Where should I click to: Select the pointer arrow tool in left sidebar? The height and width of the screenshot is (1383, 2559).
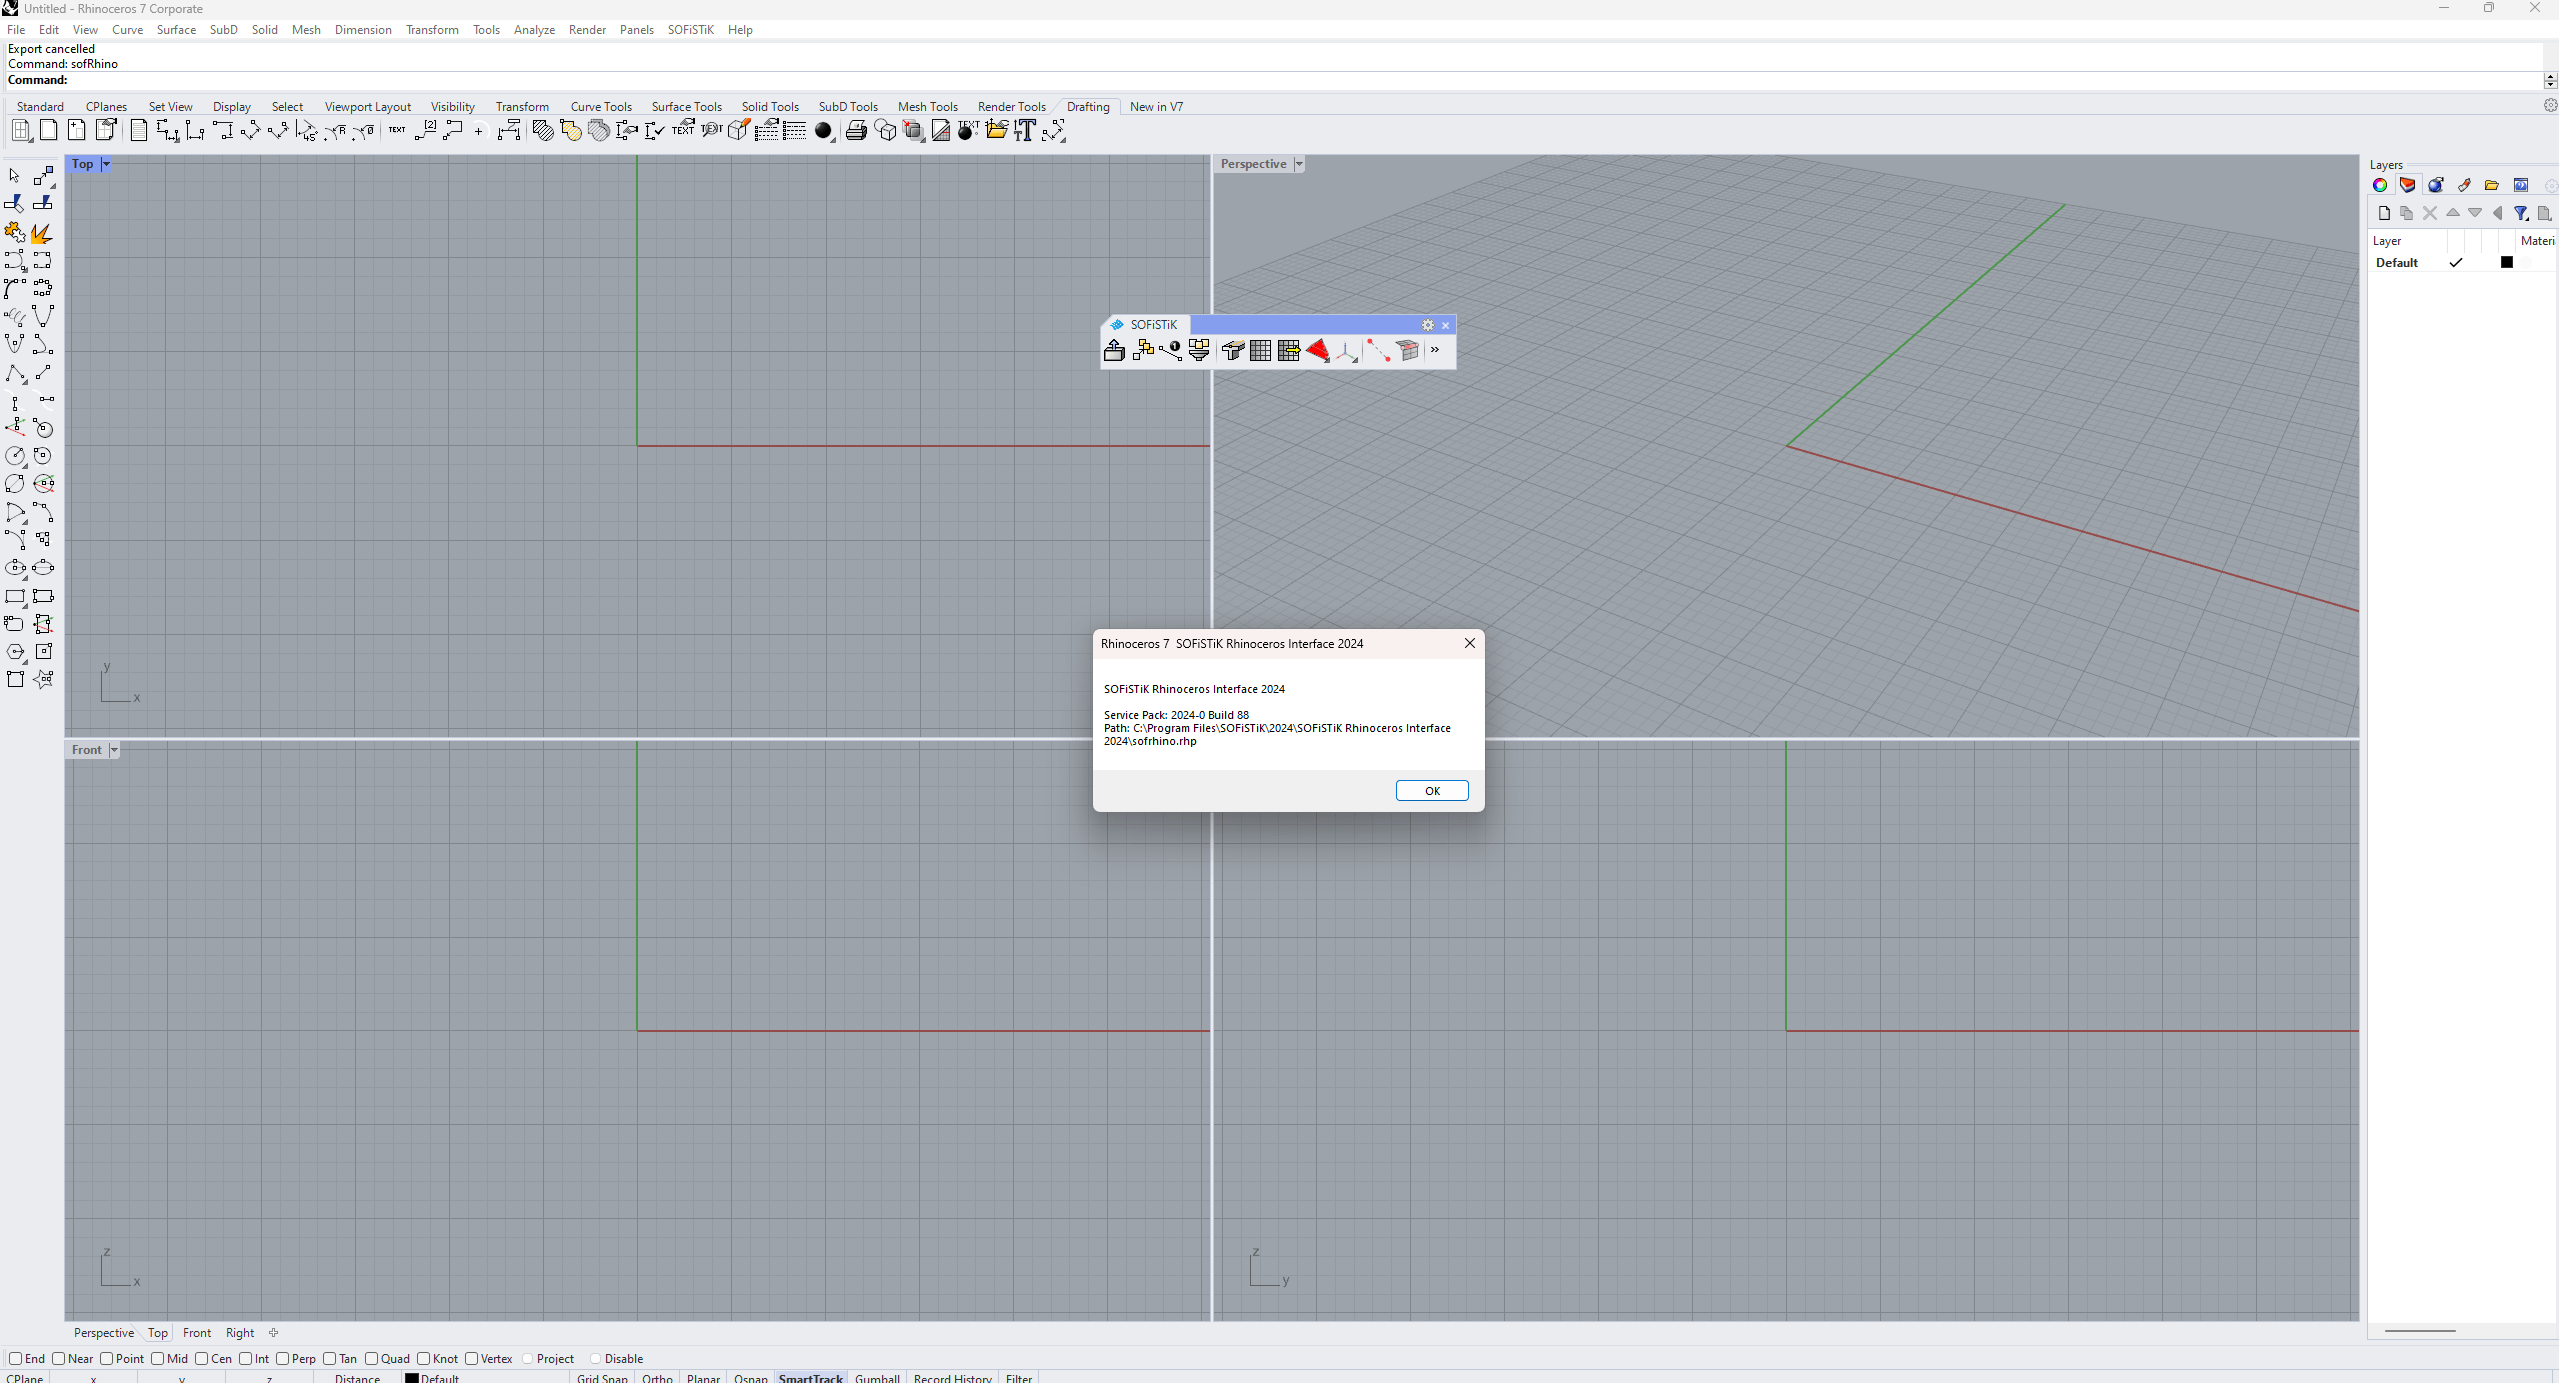[x=15, y=176]
